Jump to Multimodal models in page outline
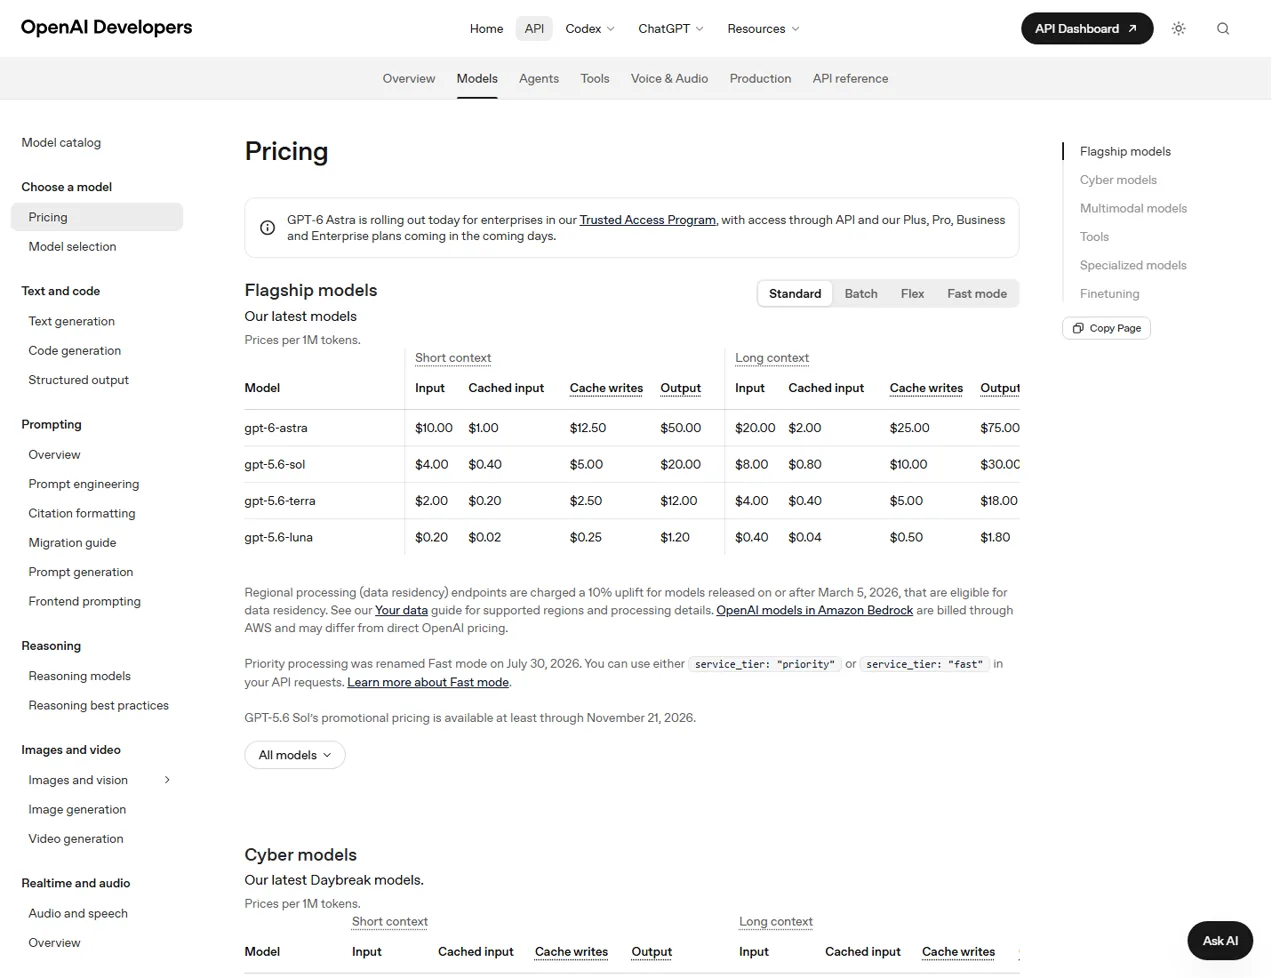 pyautogui.click(x=1133, y=209)
